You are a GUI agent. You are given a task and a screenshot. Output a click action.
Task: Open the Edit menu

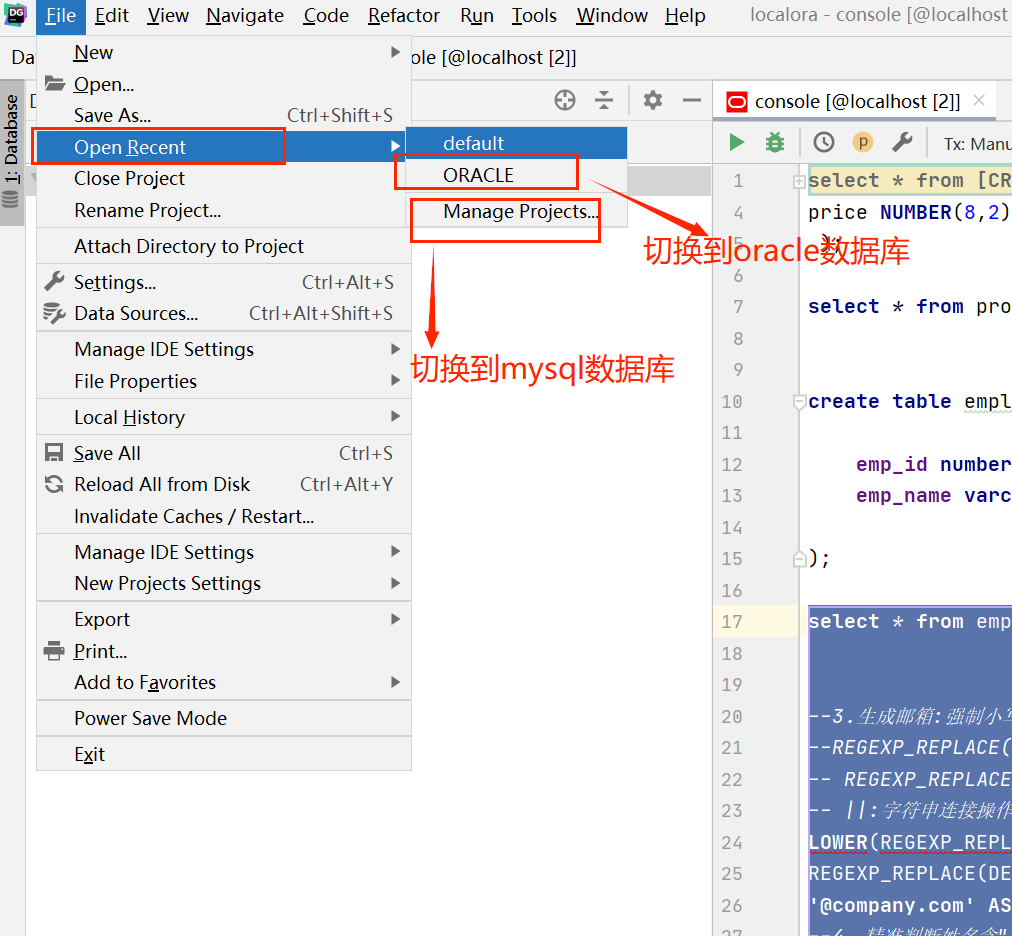(112, 15)
